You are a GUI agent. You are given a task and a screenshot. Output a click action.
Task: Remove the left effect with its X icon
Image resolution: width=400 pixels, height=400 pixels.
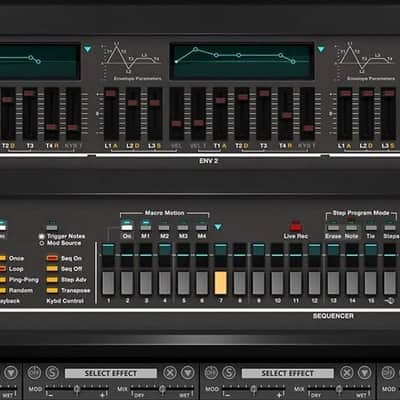point(170,372)
